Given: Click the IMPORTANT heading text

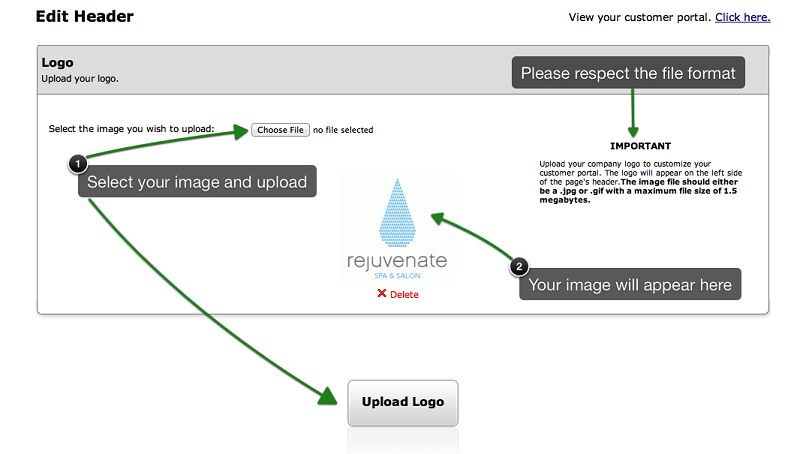Looking at the screenshot, I should coord(640,146).
